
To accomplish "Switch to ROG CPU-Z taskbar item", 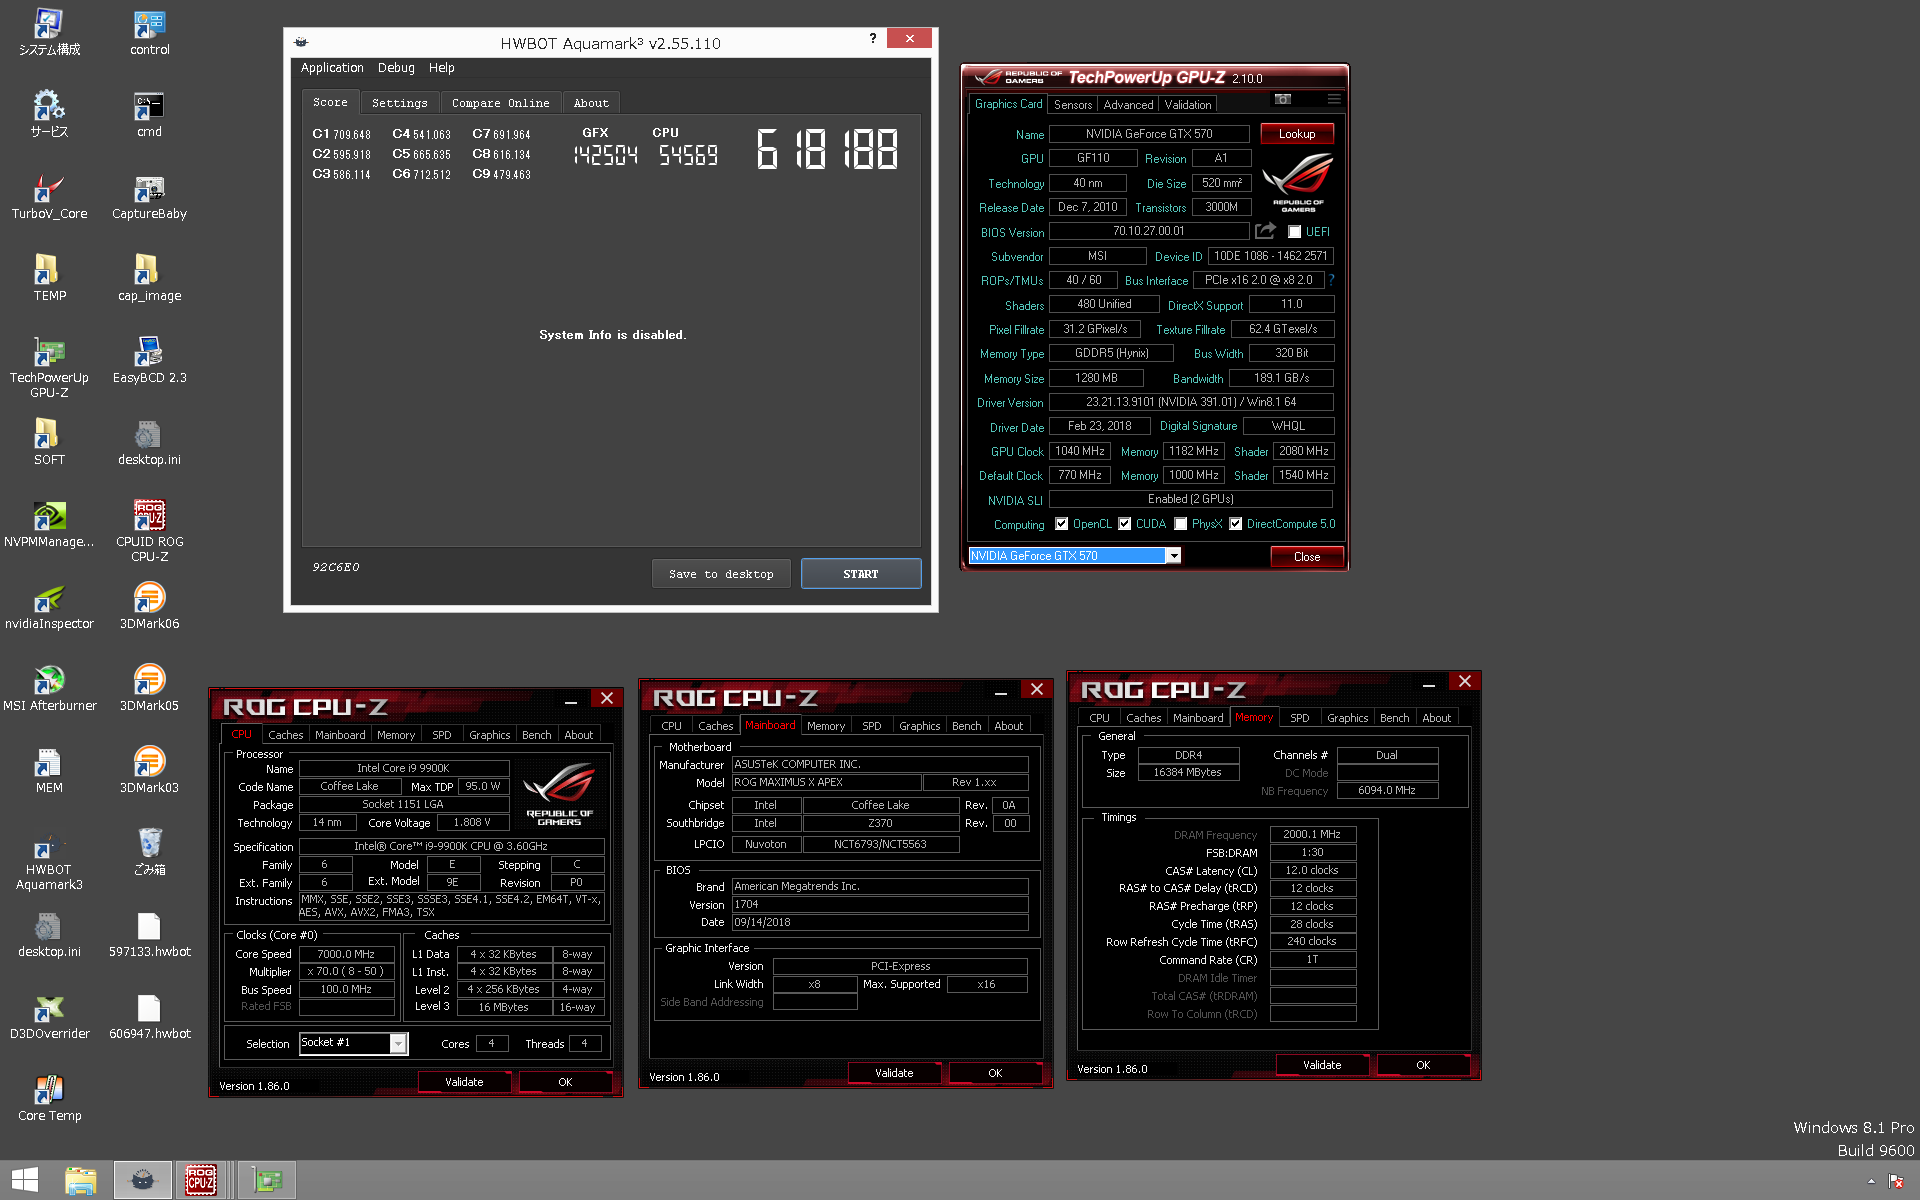I will [201, 1180].
